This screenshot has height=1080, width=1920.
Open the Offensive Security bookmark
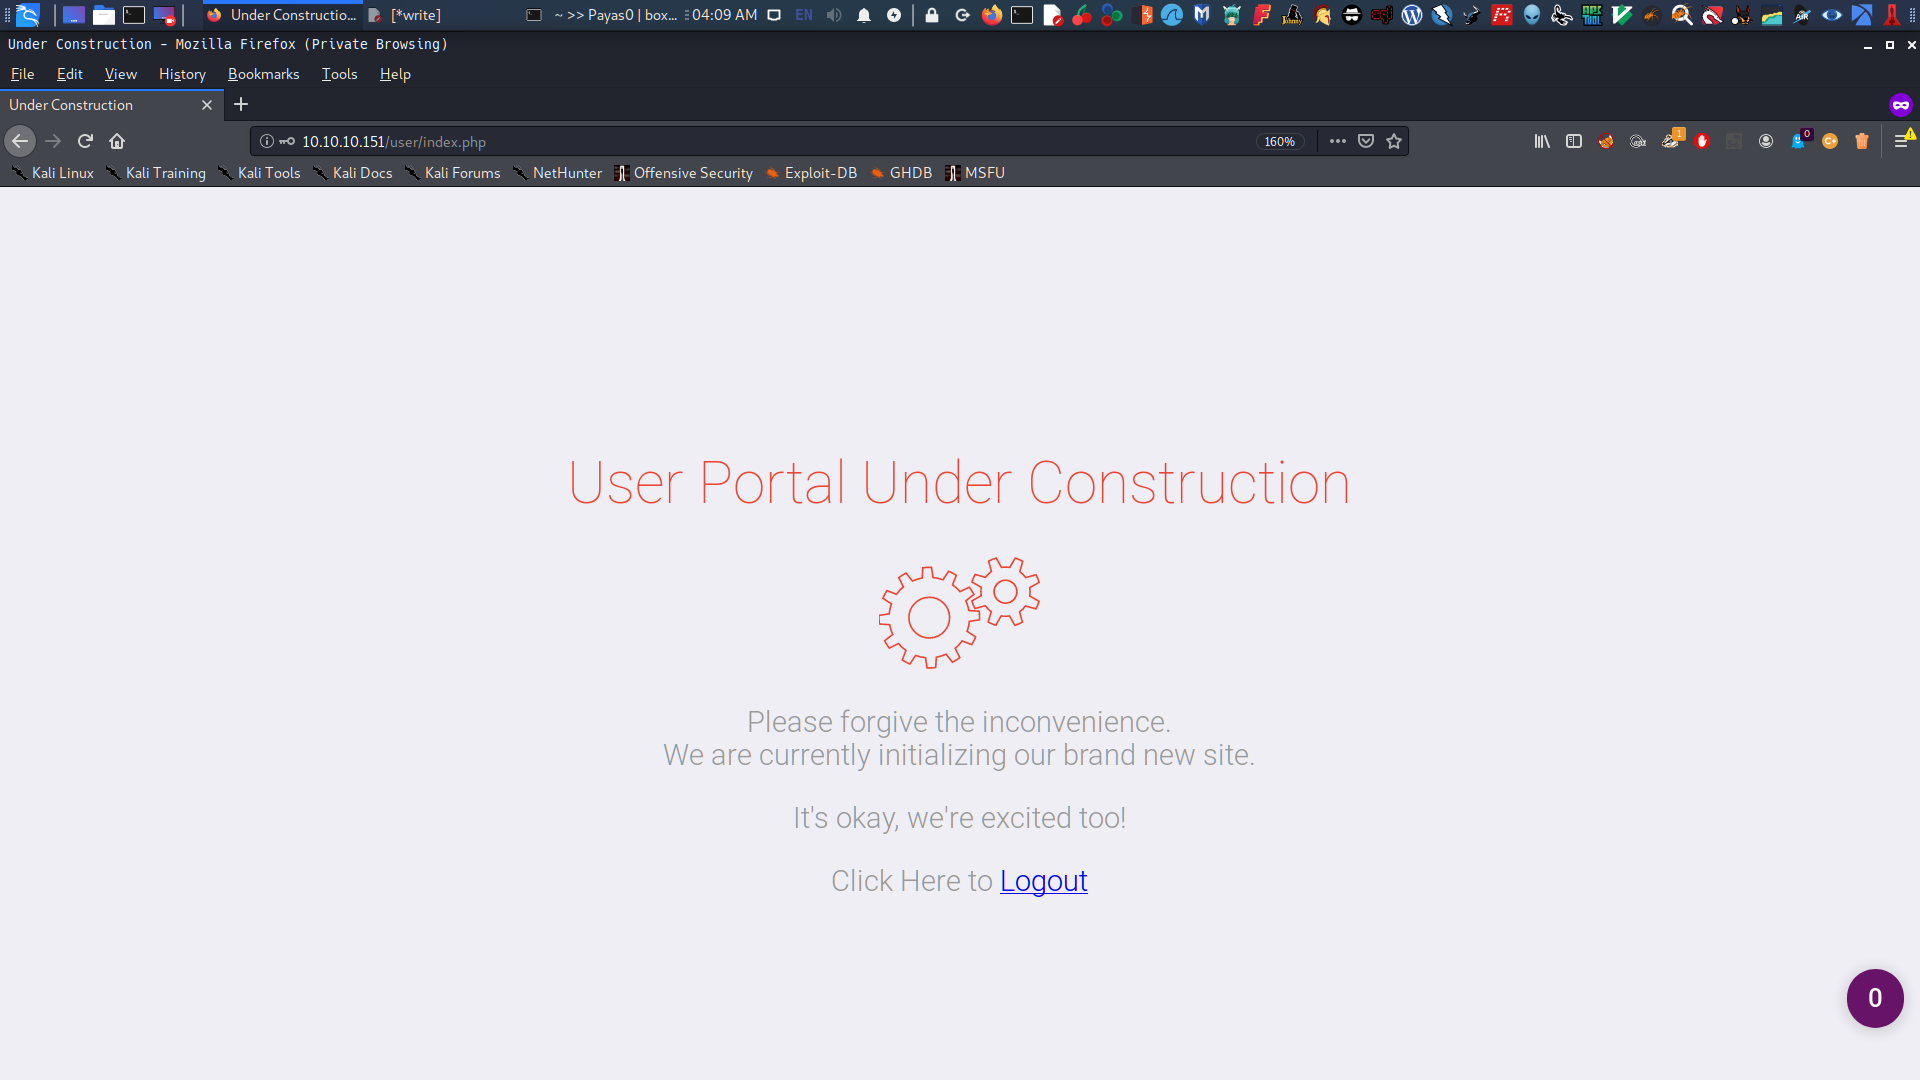coord(683,173)
